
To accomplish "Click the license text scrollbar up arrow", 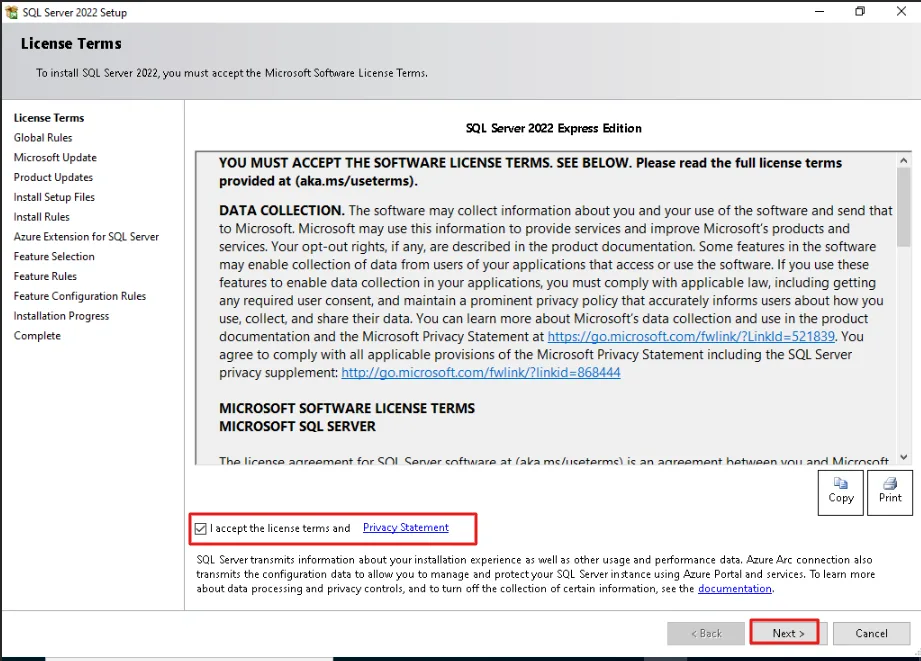I will (903, 160).
